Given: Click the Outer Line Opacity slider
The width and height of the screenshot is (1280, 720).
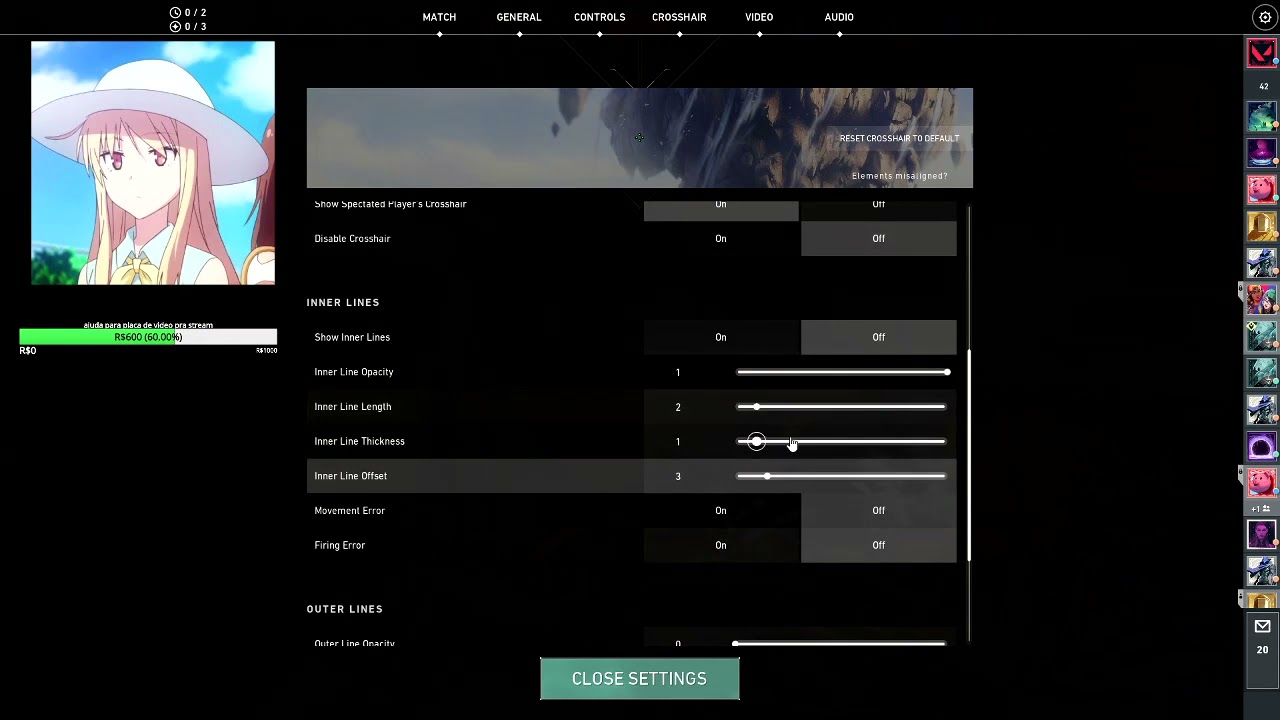Looking at the screenshot, I should point(841,643).
